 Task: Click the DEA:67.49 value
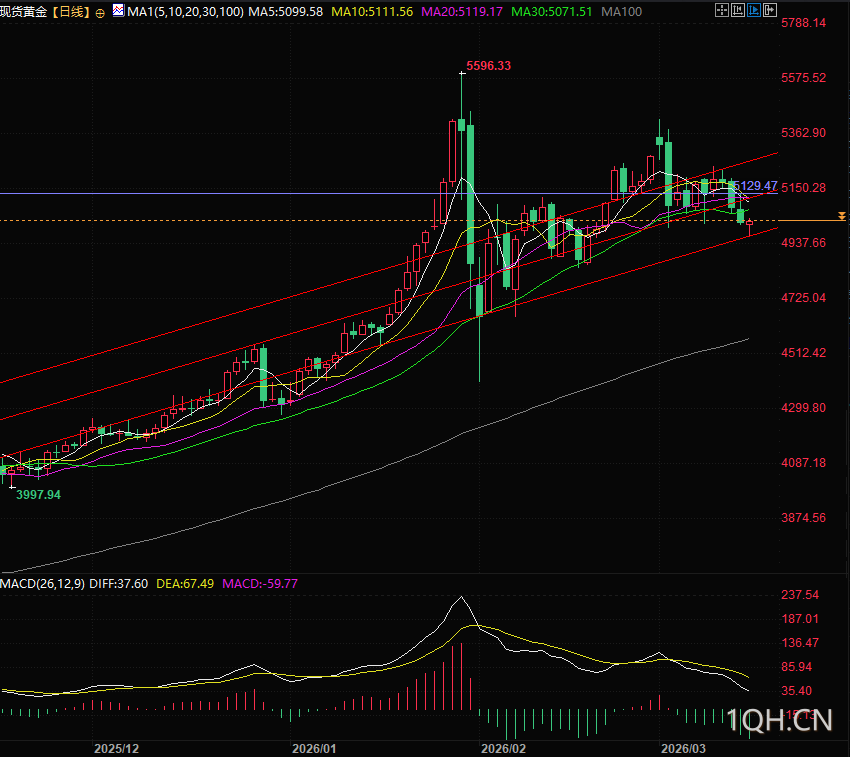pos(185,584)
